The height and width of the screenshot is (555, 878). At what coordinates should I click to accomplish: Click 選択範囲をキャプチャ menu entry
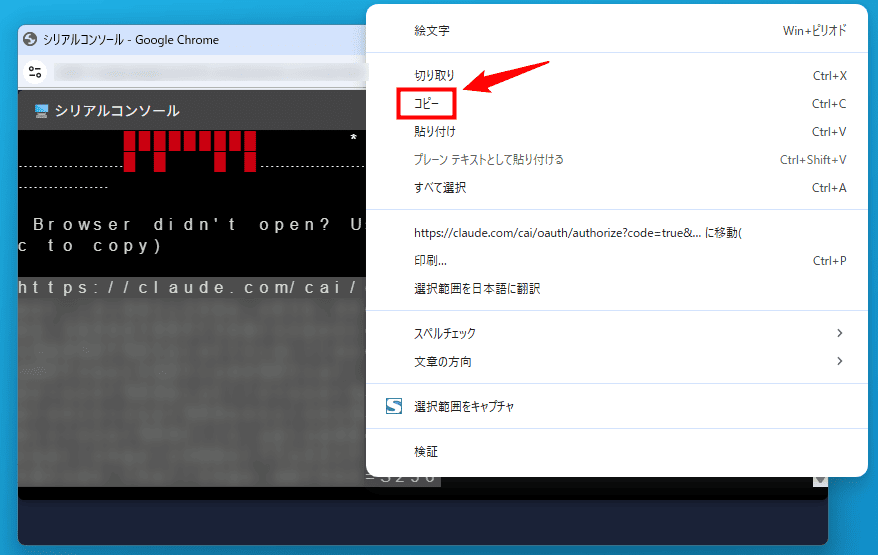tap(617, 406)
